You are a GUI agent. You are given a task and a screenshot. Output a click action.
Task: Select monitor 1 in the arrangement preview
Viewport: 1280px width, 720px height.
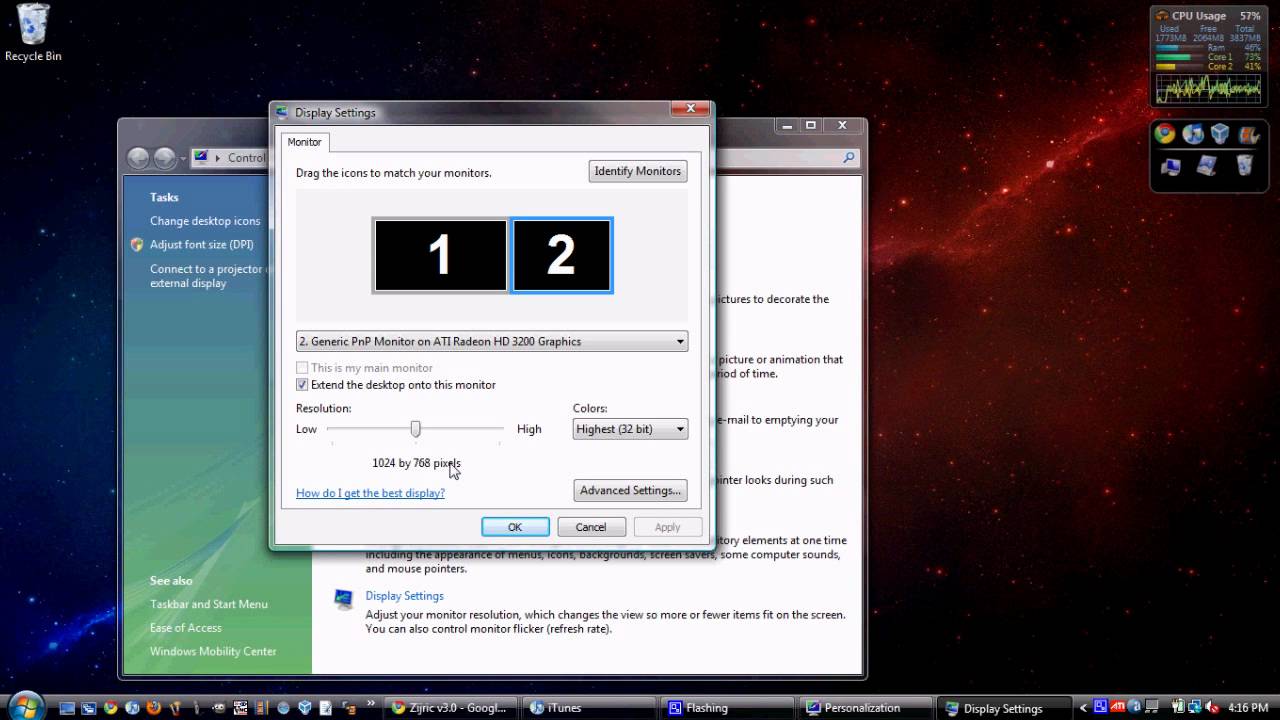440,255
